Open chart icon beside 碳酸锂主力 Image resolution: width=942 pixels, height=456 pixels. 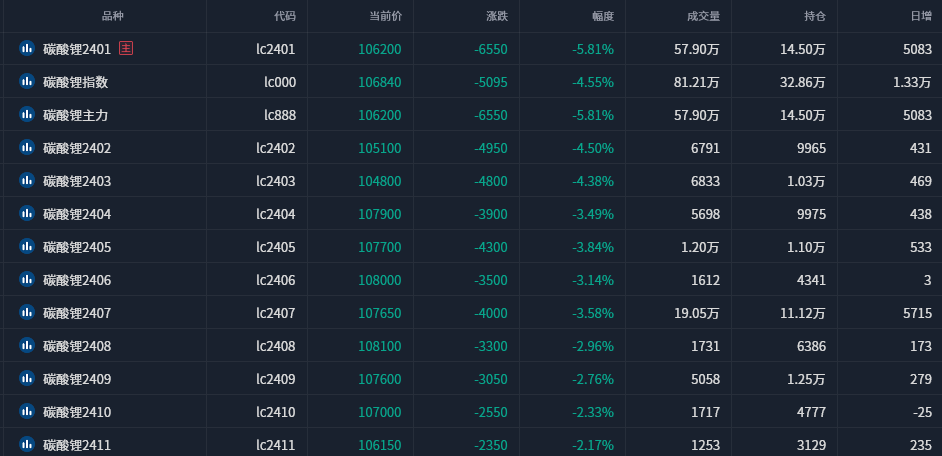pos(26,114)
